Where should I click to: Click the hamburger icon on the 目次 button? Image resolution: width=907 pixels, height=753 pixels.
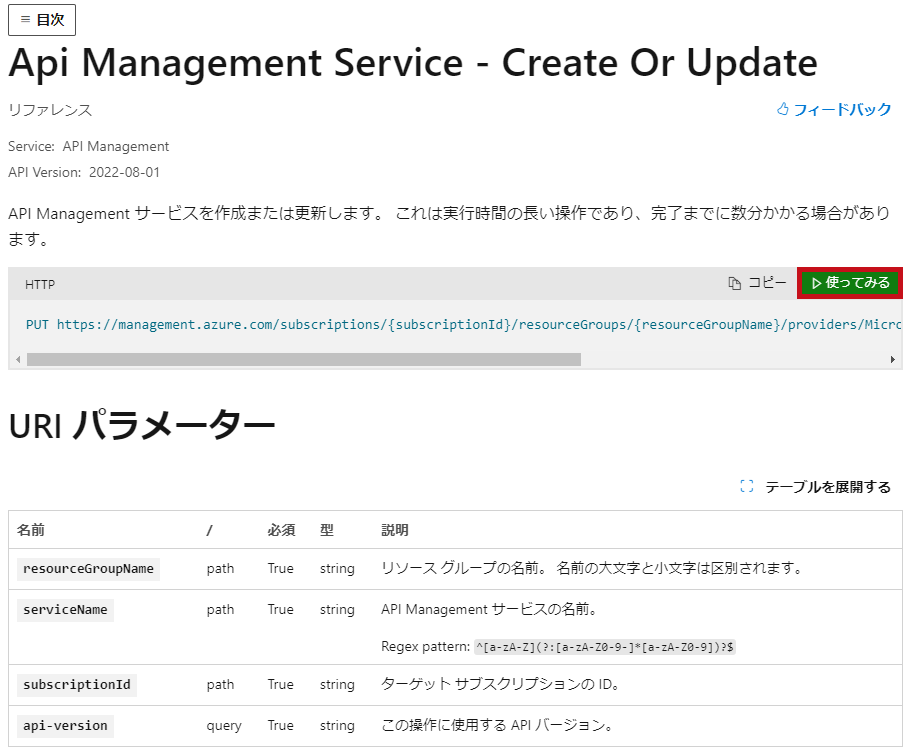click(x=25, y=19)
